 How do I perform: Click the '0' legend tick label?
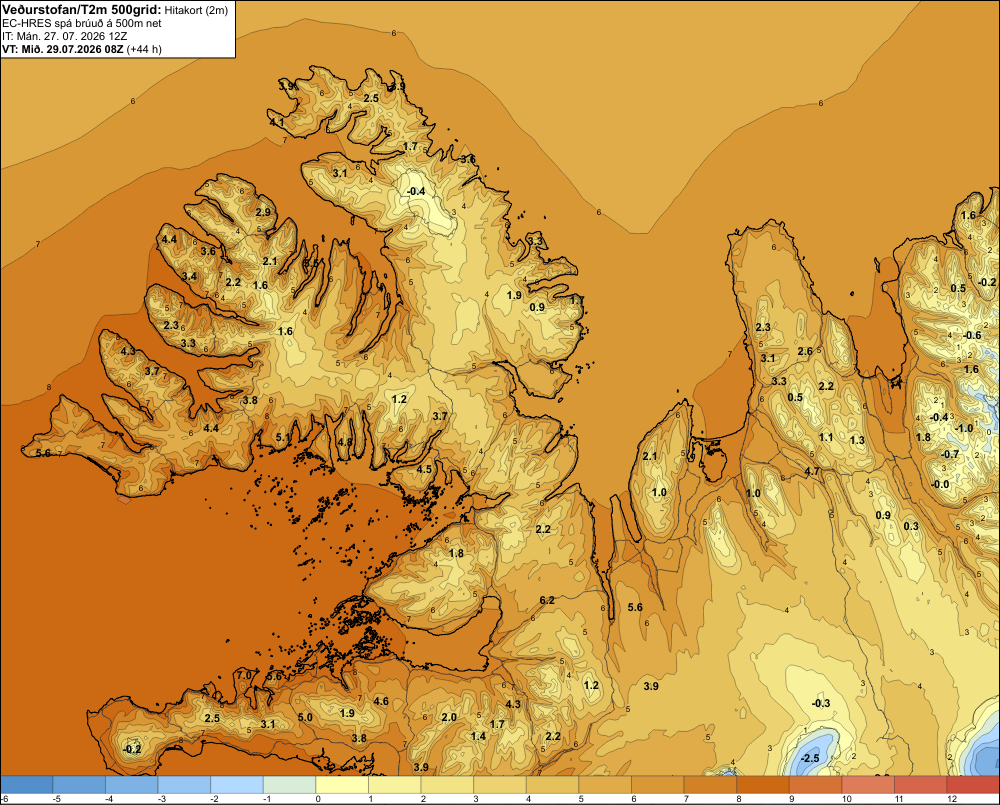[x=318, y=799]
